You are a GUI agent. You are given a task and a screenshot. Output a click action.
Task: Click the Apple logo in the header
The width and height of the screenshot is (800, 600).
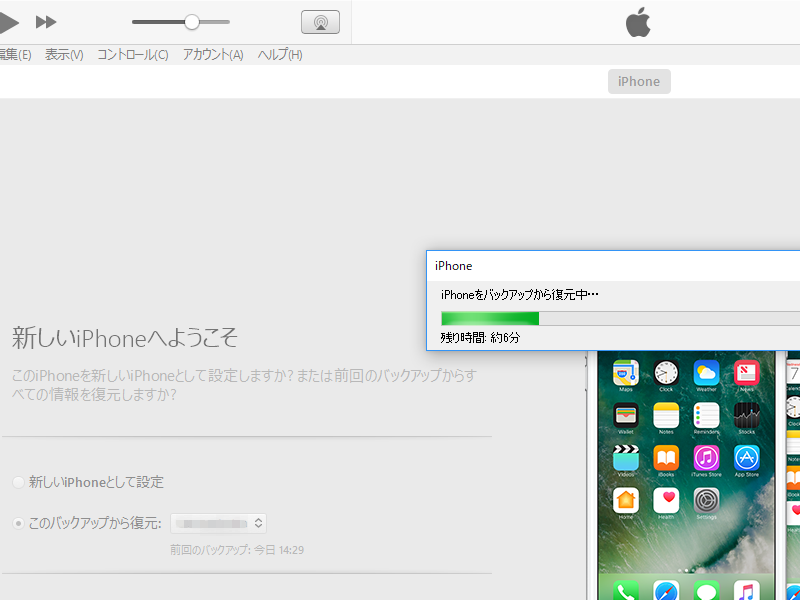(638, 22)
